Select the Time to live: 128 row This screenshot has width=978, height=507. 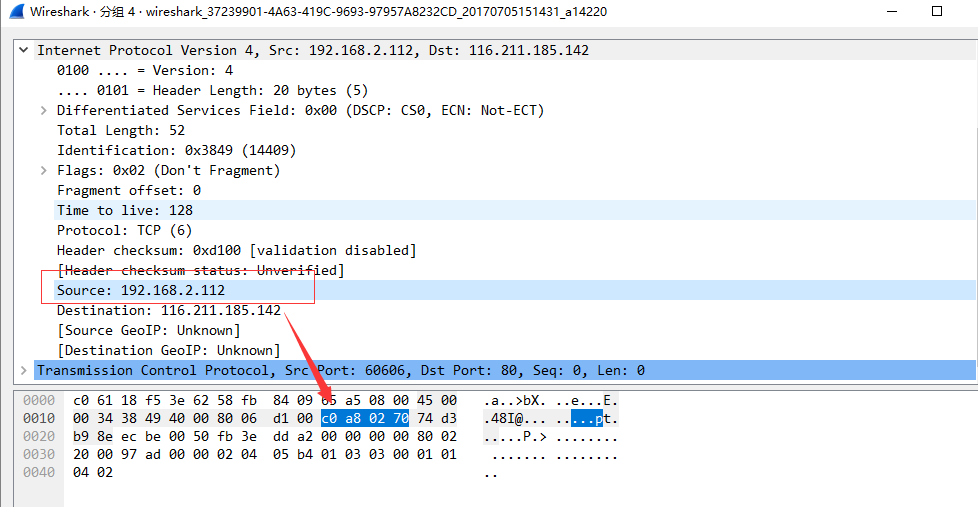[x=515, y=210]
